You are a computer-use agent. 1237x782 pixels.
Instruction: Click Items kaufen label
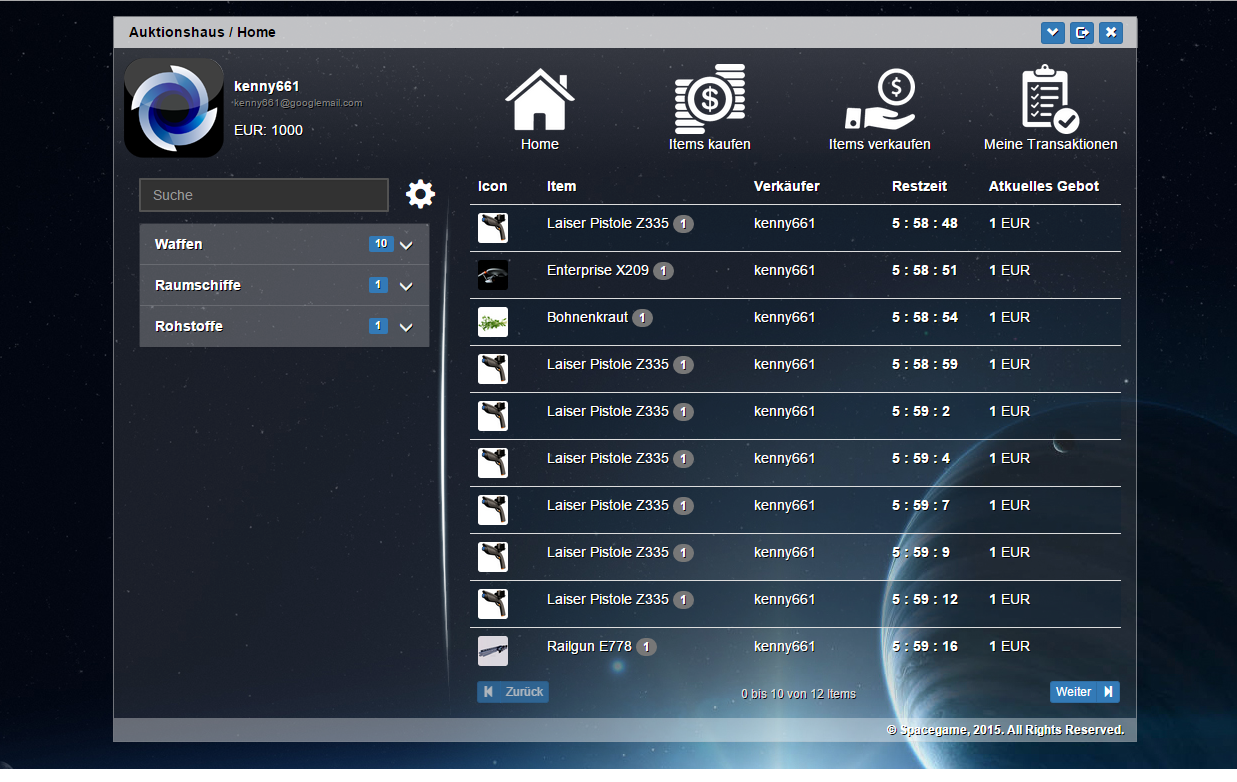coord(710,144)
